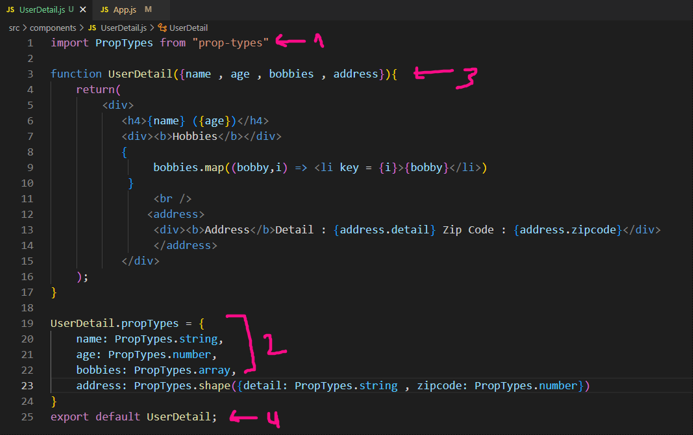The image size is (693, 435).
Task: Open the UserDetail.js breadcrumb dropdown
Action: 123,28
